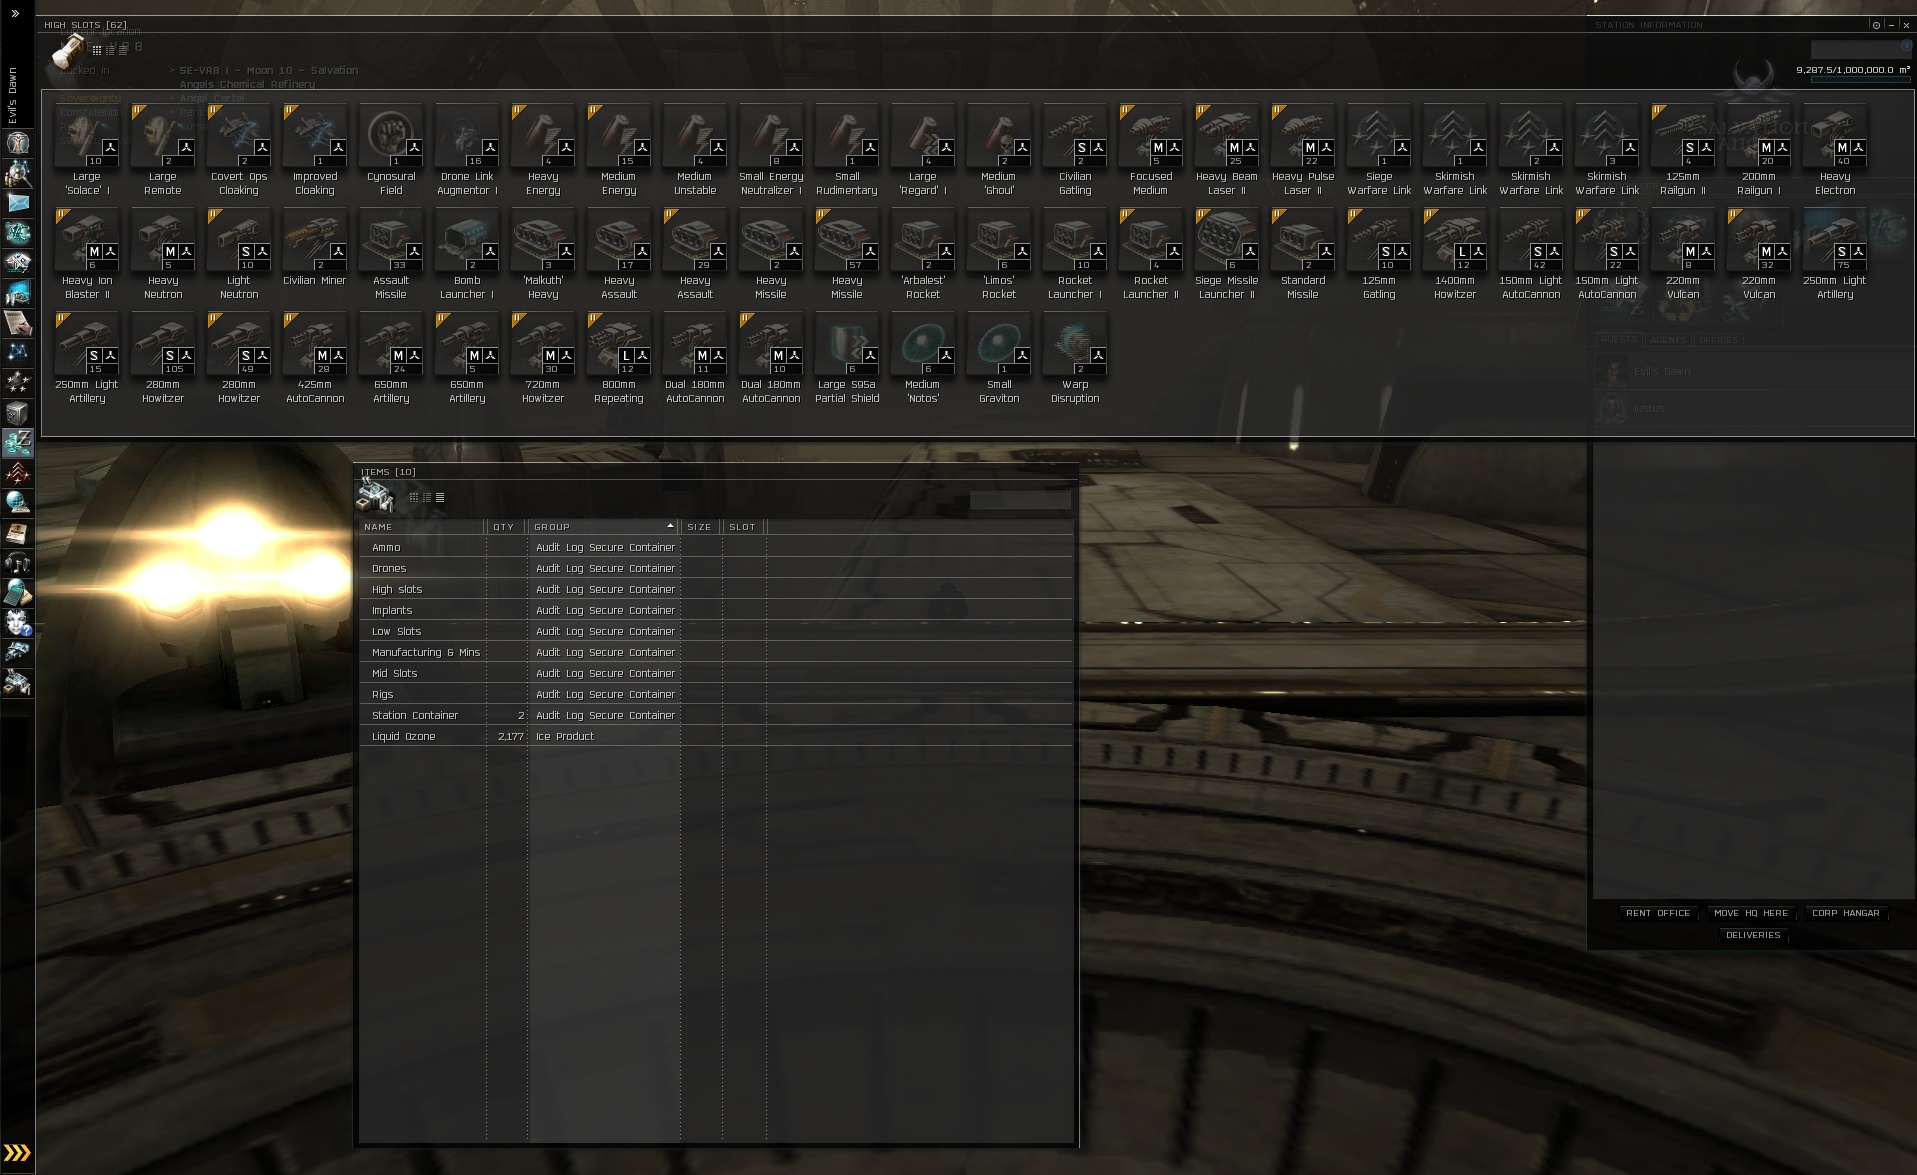Image resolution: width=1917 pixels, height=1175 pixels.
Task: Select the Implants container row
Action: point(716,610)
